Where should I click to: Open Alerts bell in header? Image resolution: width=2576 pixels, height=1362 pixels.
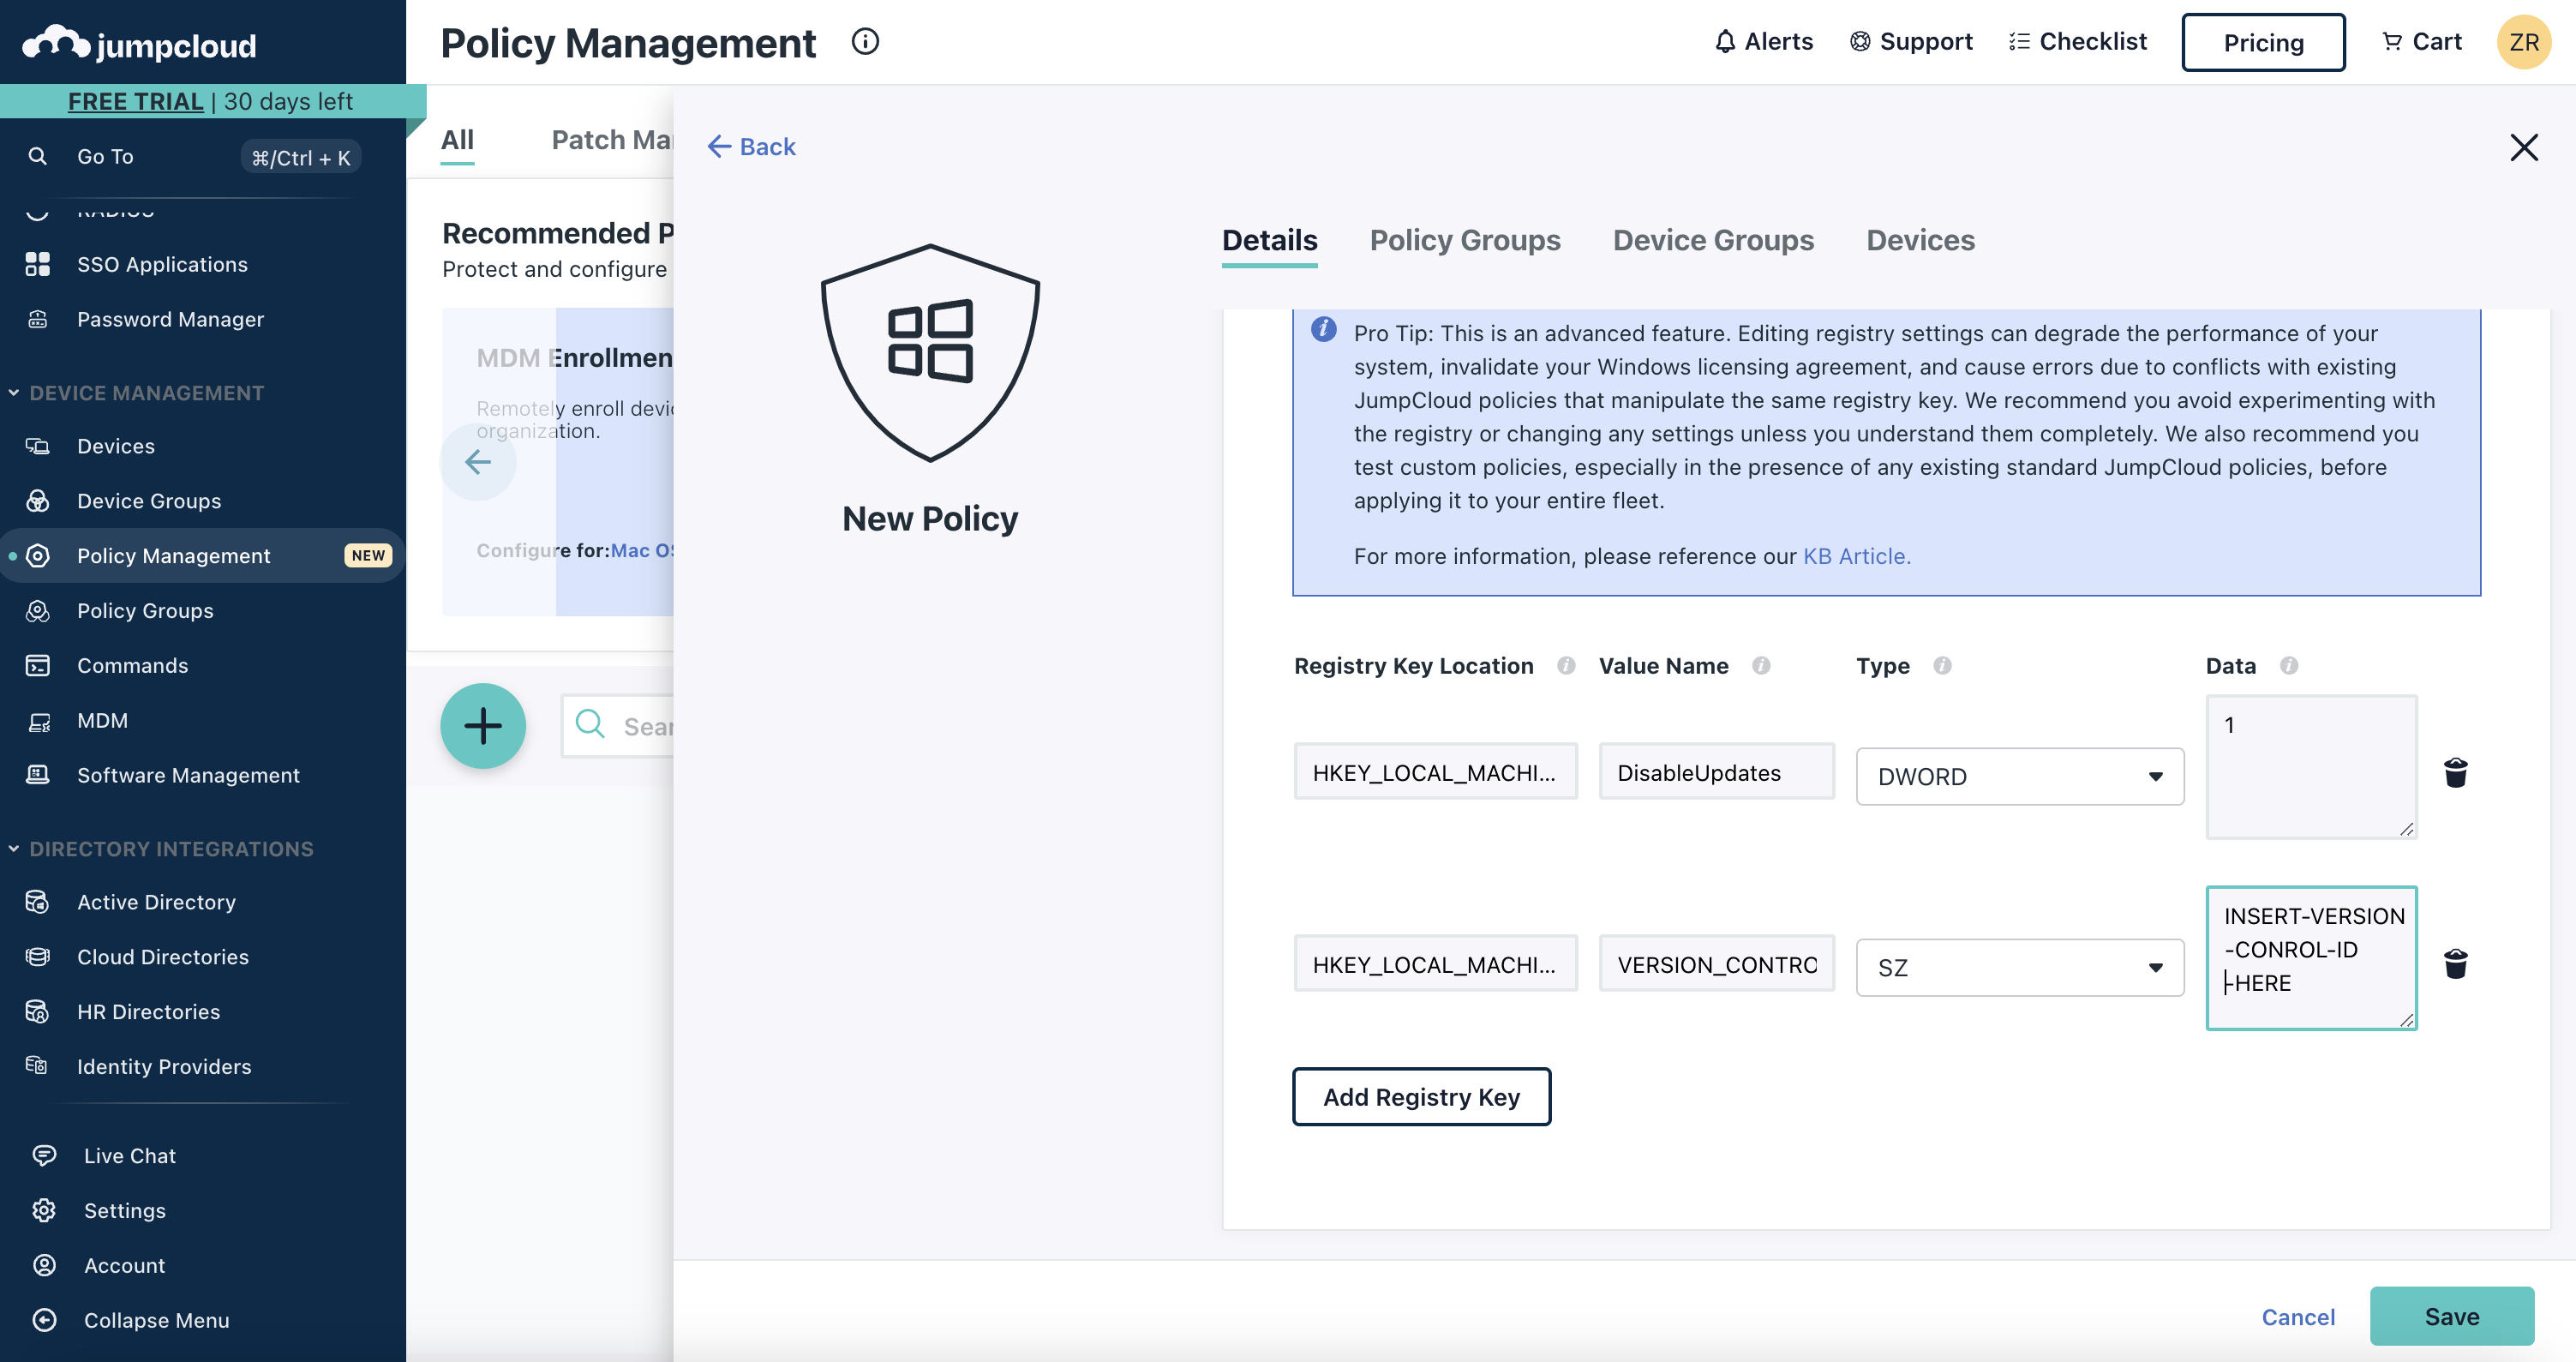1763,42
